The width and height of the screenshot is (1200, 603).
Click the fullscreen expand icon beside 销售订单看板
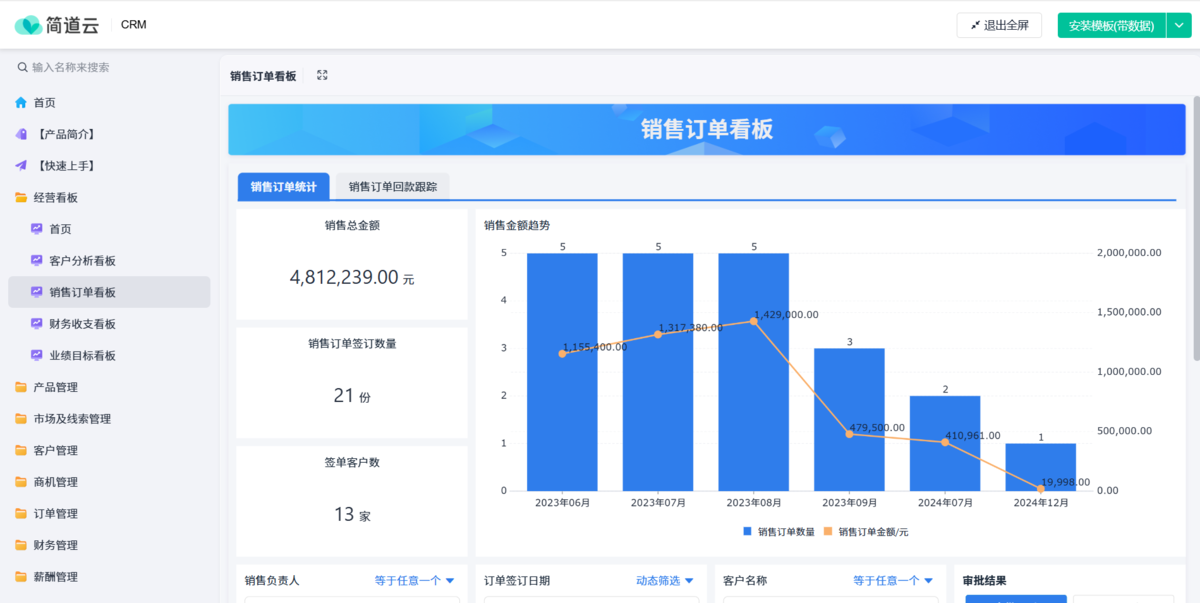coord(322,75)
